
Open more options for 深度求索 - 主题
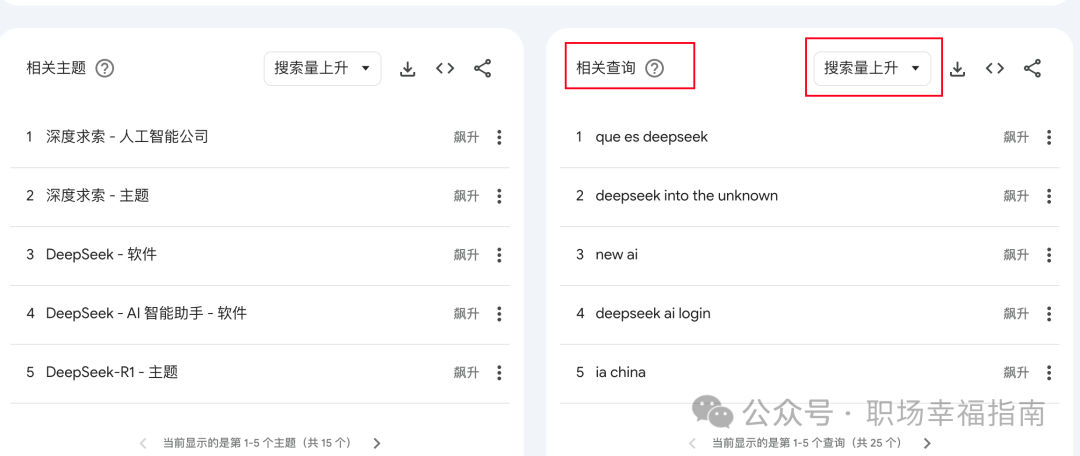tap(499, 196)
